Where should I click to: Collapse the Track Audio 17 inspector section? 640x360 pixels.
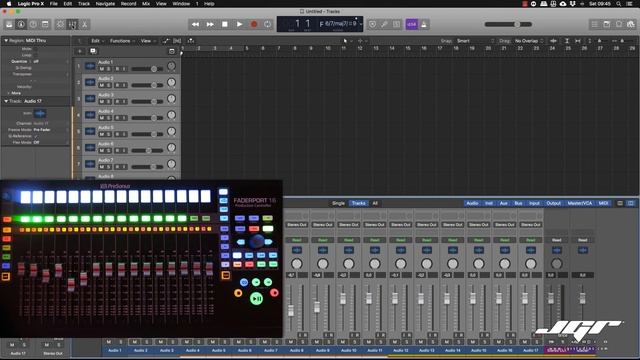click(6, 101)
